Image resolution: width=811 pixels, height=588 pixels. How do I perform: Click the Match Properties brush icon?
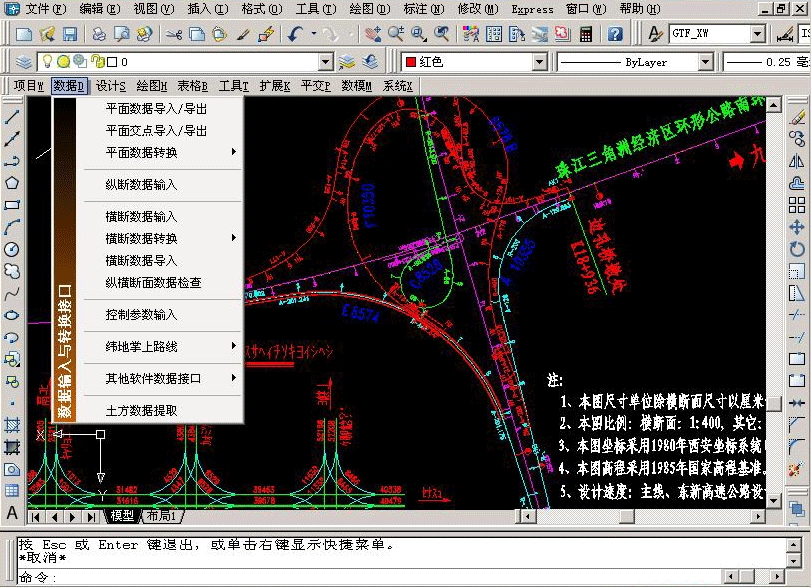(243, 34)
